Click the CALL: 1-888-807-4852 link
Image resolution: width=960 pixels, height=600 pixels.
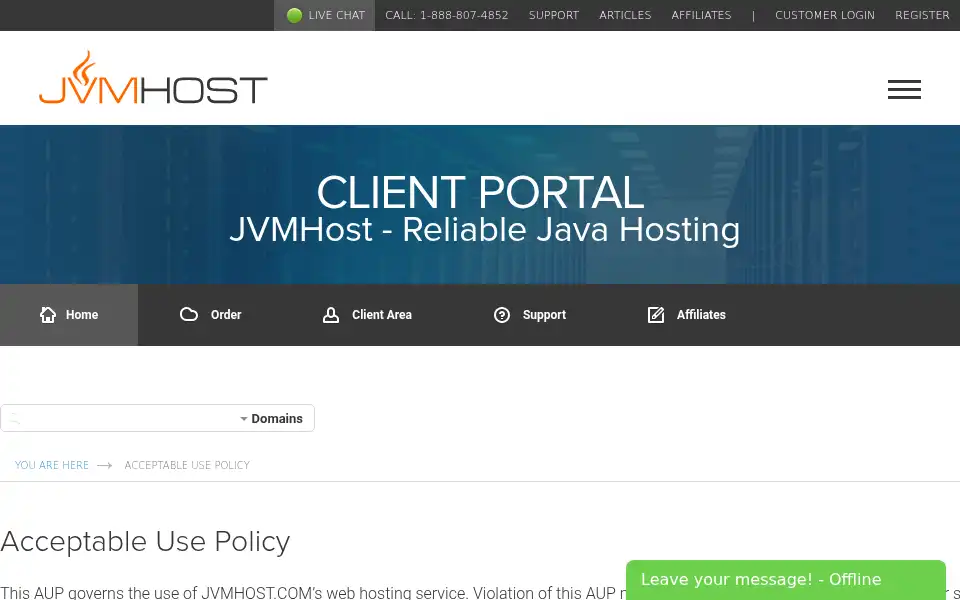tap(446, 15)
